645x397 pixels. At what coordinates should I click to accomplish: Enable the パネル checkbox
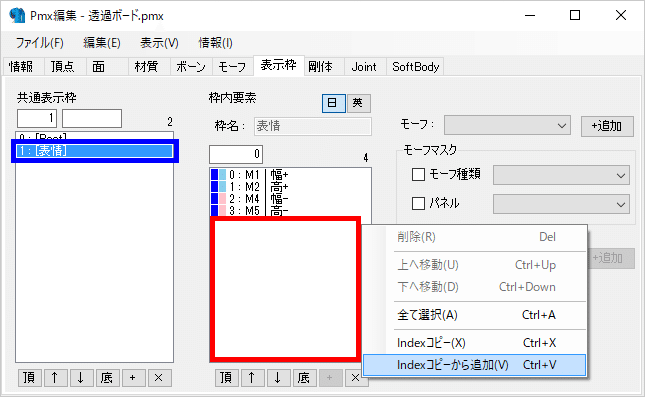click(418, 203)
